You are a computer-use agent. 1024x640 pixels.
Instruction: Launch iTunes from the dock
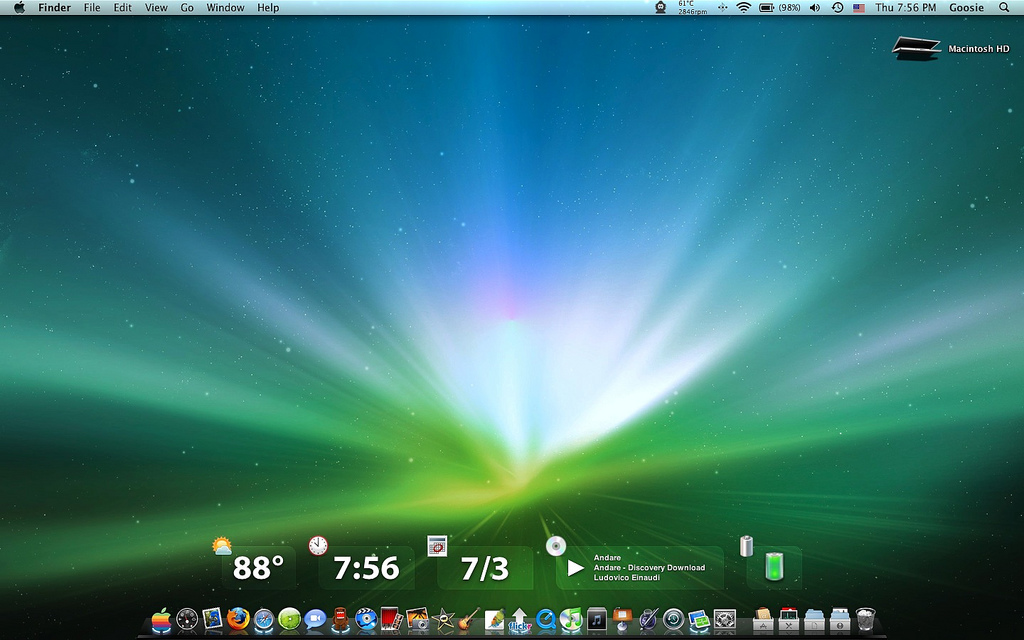click(571, 619)
